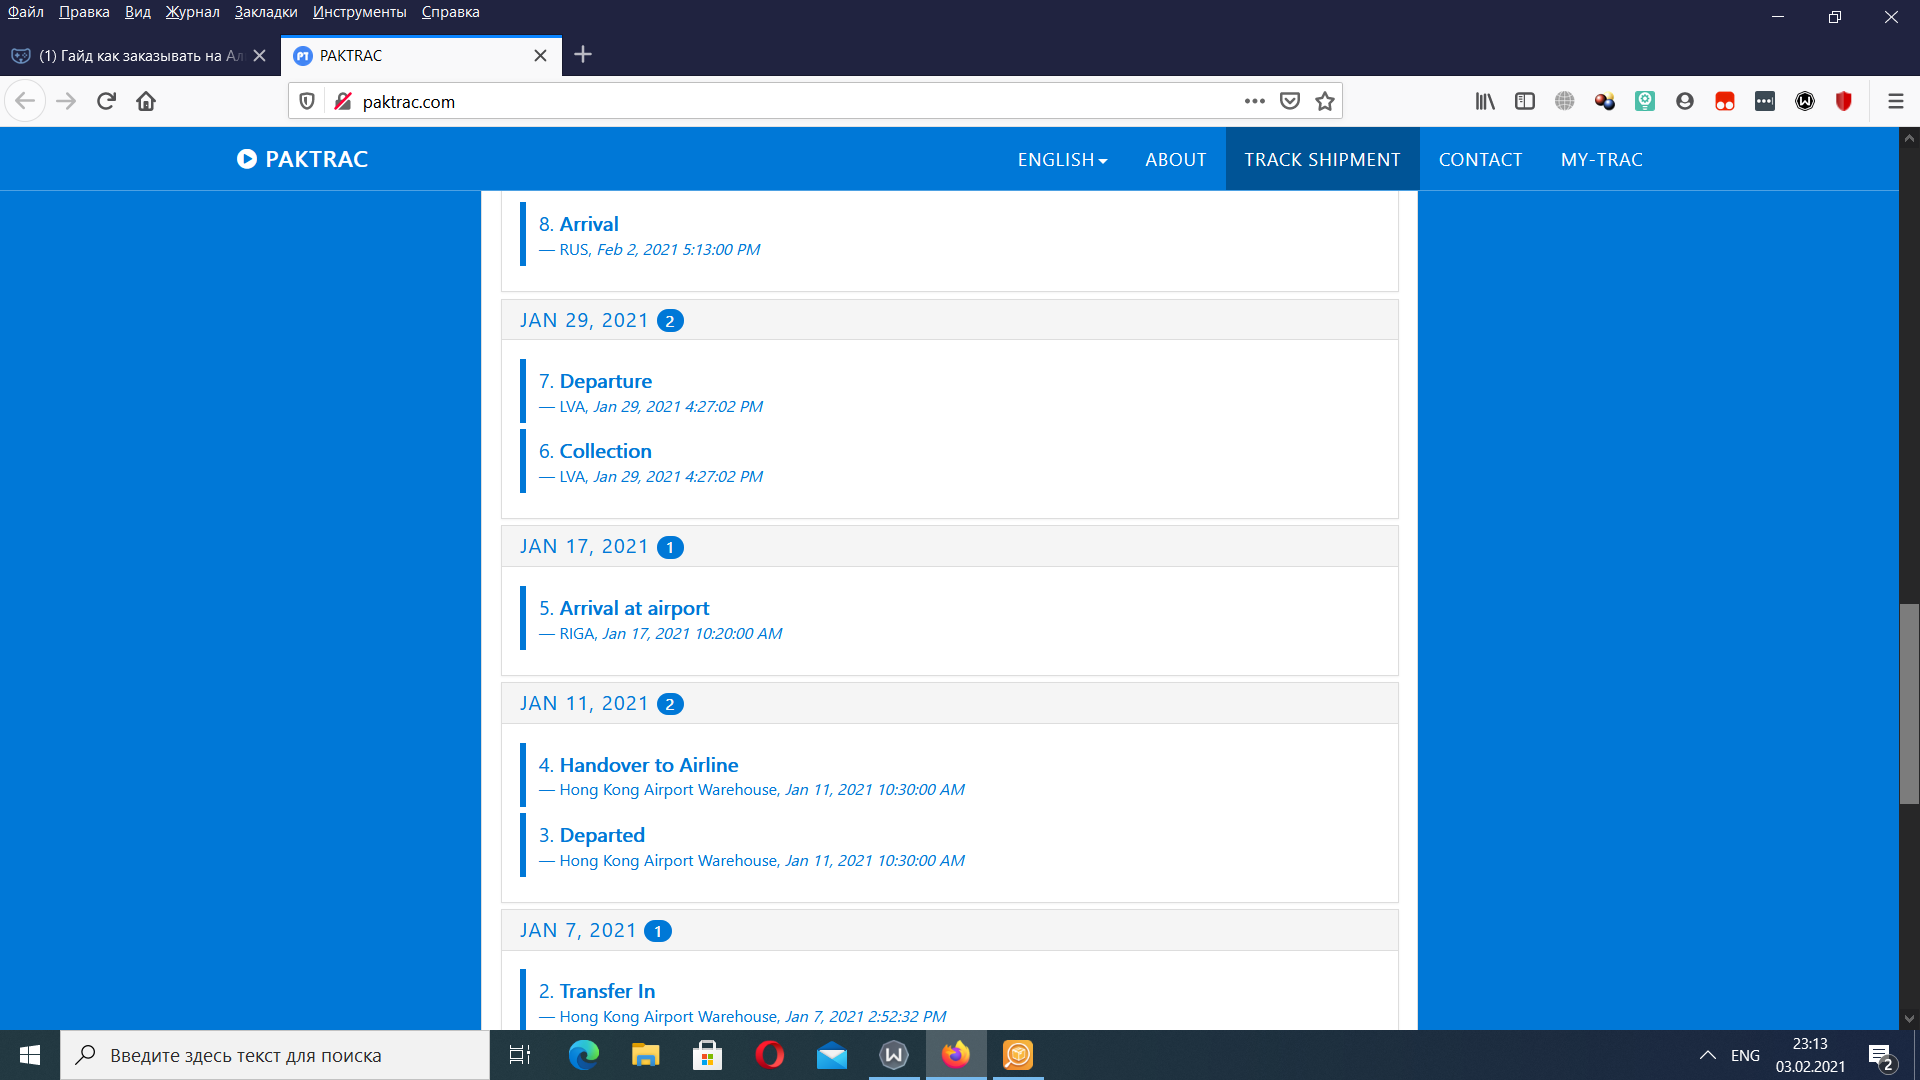The width and height of the screenshot is (1920, 1080).
Task: Switch to the Гайд как заказывать tab
Action: pos(140,56)
